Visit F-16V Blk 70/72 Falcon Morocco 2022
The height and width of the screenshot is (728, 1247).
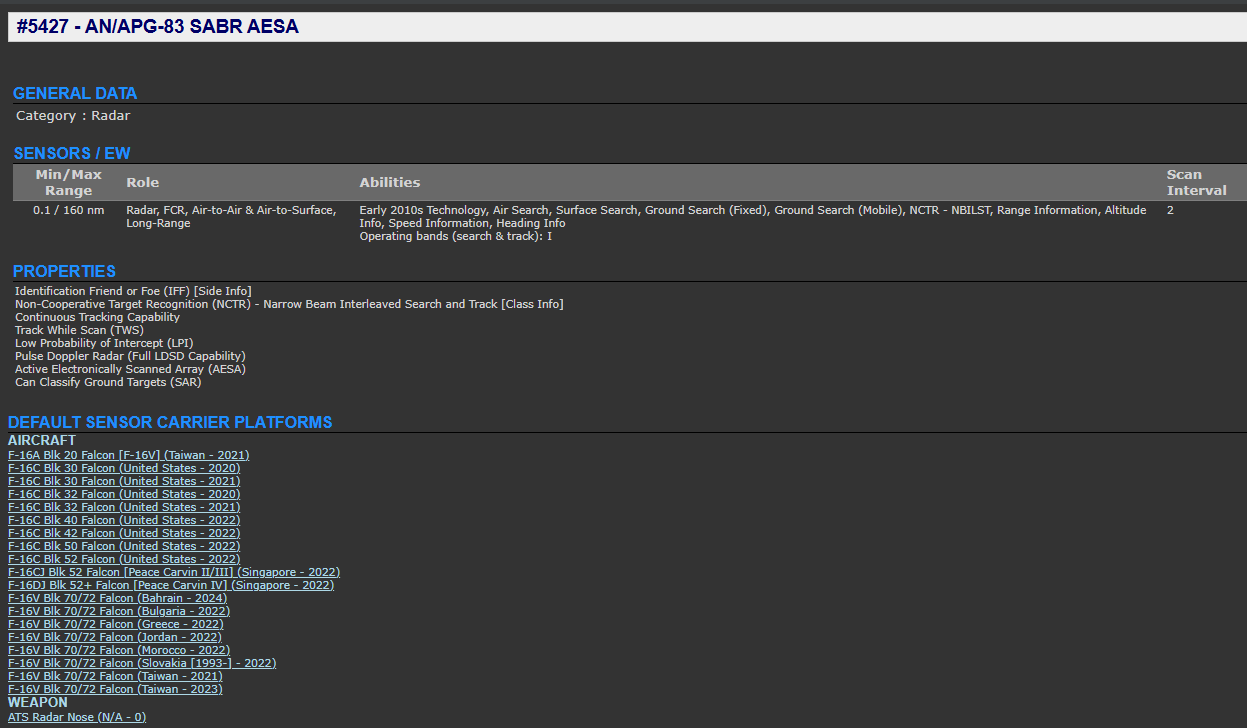[119, 650]
